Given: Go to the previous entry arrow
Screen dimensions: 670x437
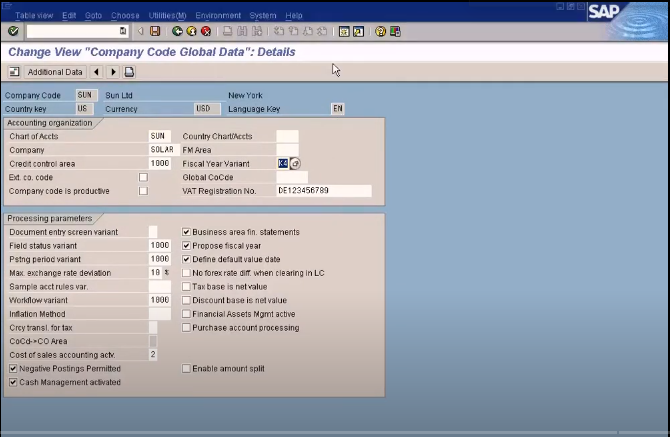Looking at the screenshot, I should [97, 72].
